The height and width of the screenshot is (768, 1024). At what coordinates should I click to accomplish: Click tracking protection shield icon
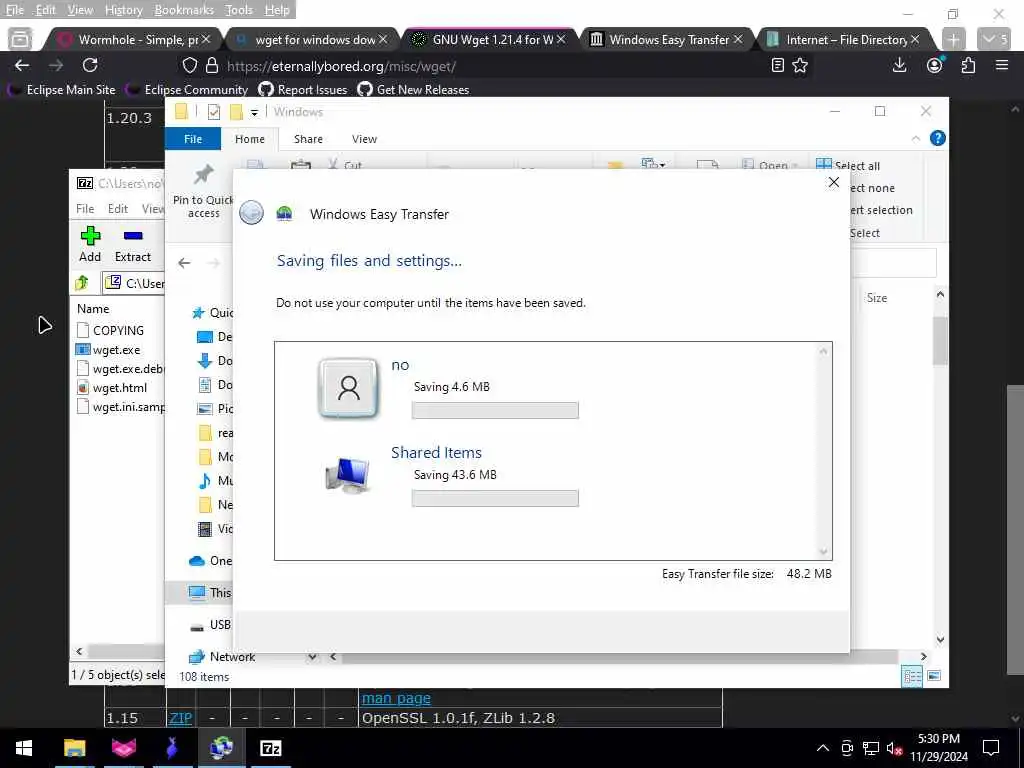click(189, 65)
